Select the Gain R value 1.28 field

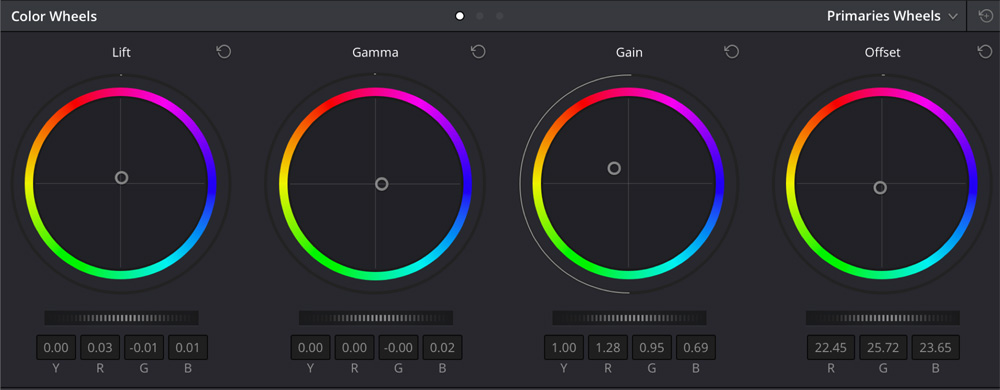(608, 348)
